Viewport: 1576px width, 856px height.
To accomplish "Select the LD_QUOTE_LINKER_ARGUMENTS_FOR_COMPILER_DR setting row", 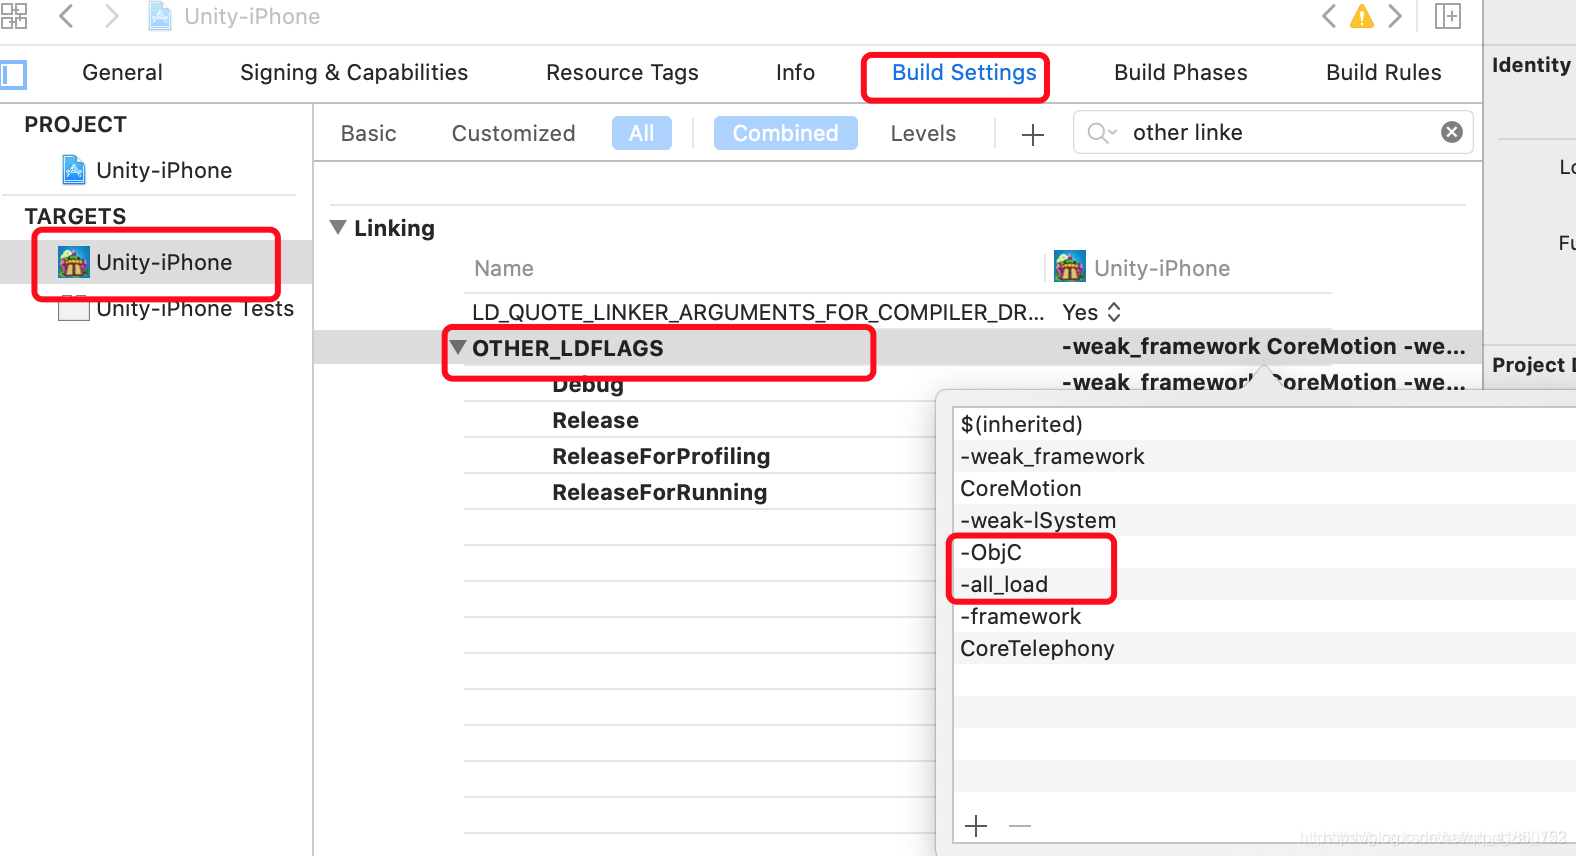I will [x=758, y=312].
